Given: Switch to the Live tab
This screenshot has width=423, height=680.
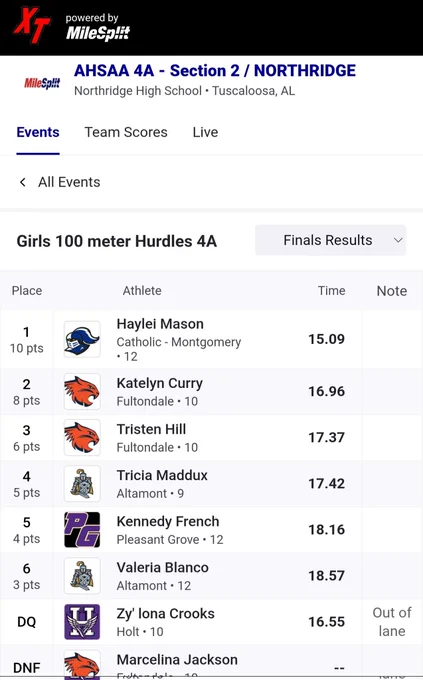Looking at the screenshot, I should [205, 132].
